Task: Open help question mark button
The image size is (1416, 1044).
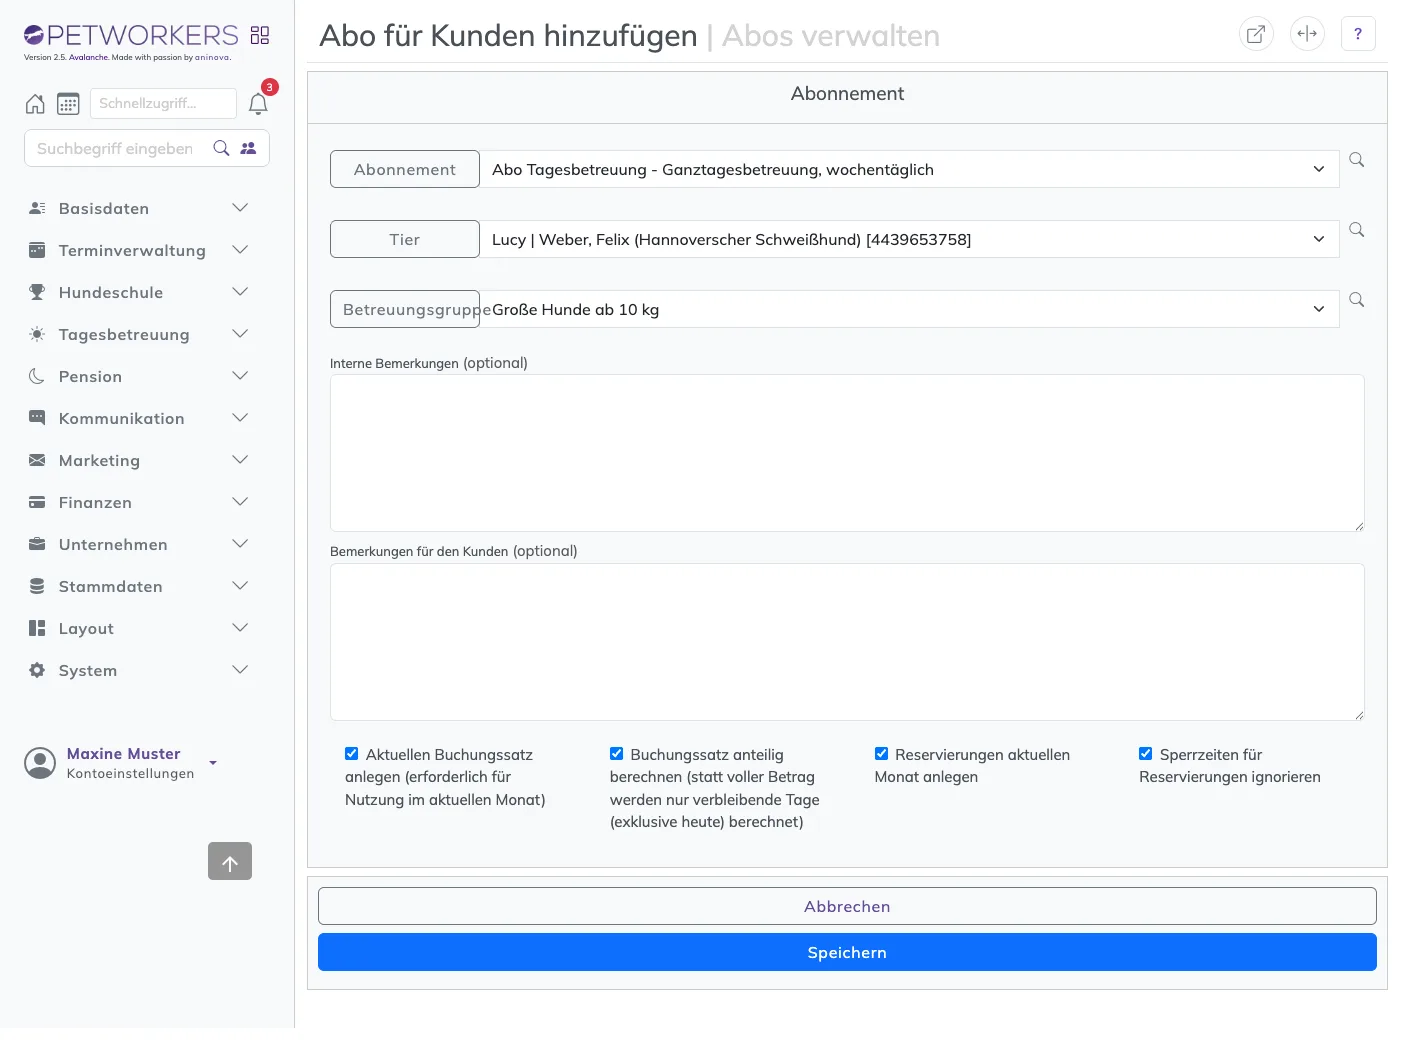Action: [x=1358, y=33]
